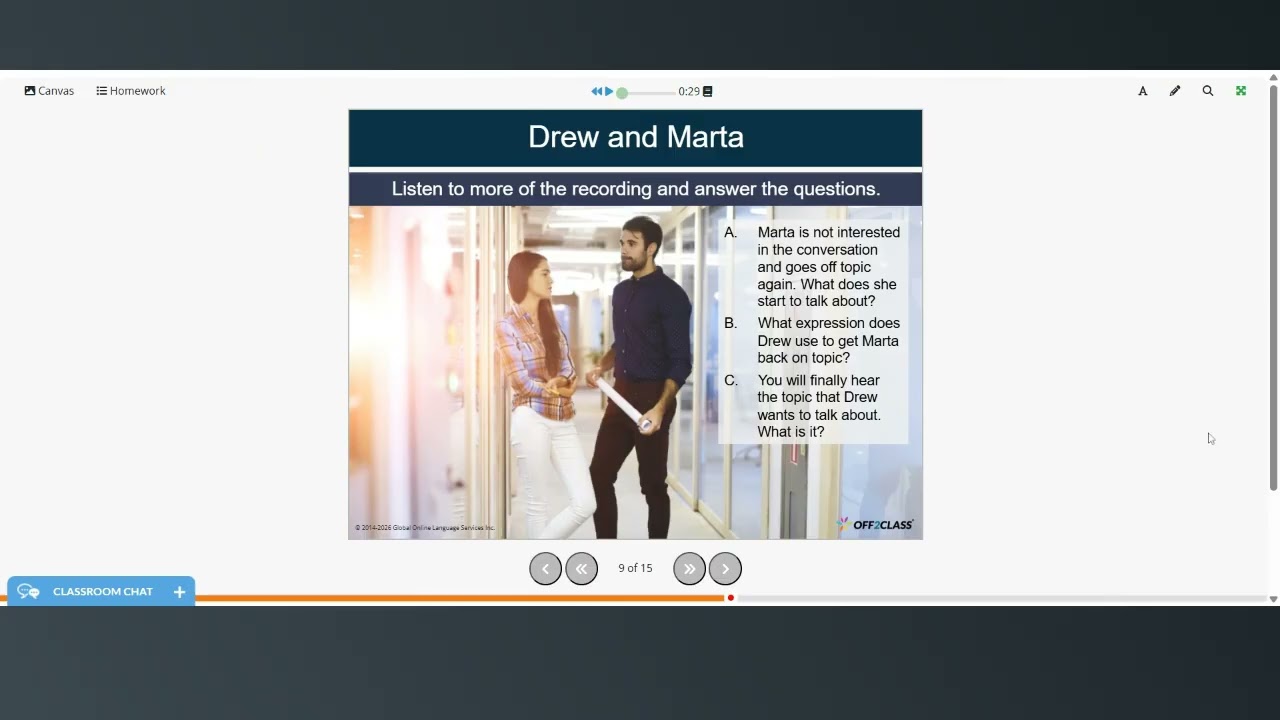Image resolution: width=1280 pixels, height=720 pixels.
Task: Click the 'Listen to more of the recording' instruction
Action: [636, 189]
